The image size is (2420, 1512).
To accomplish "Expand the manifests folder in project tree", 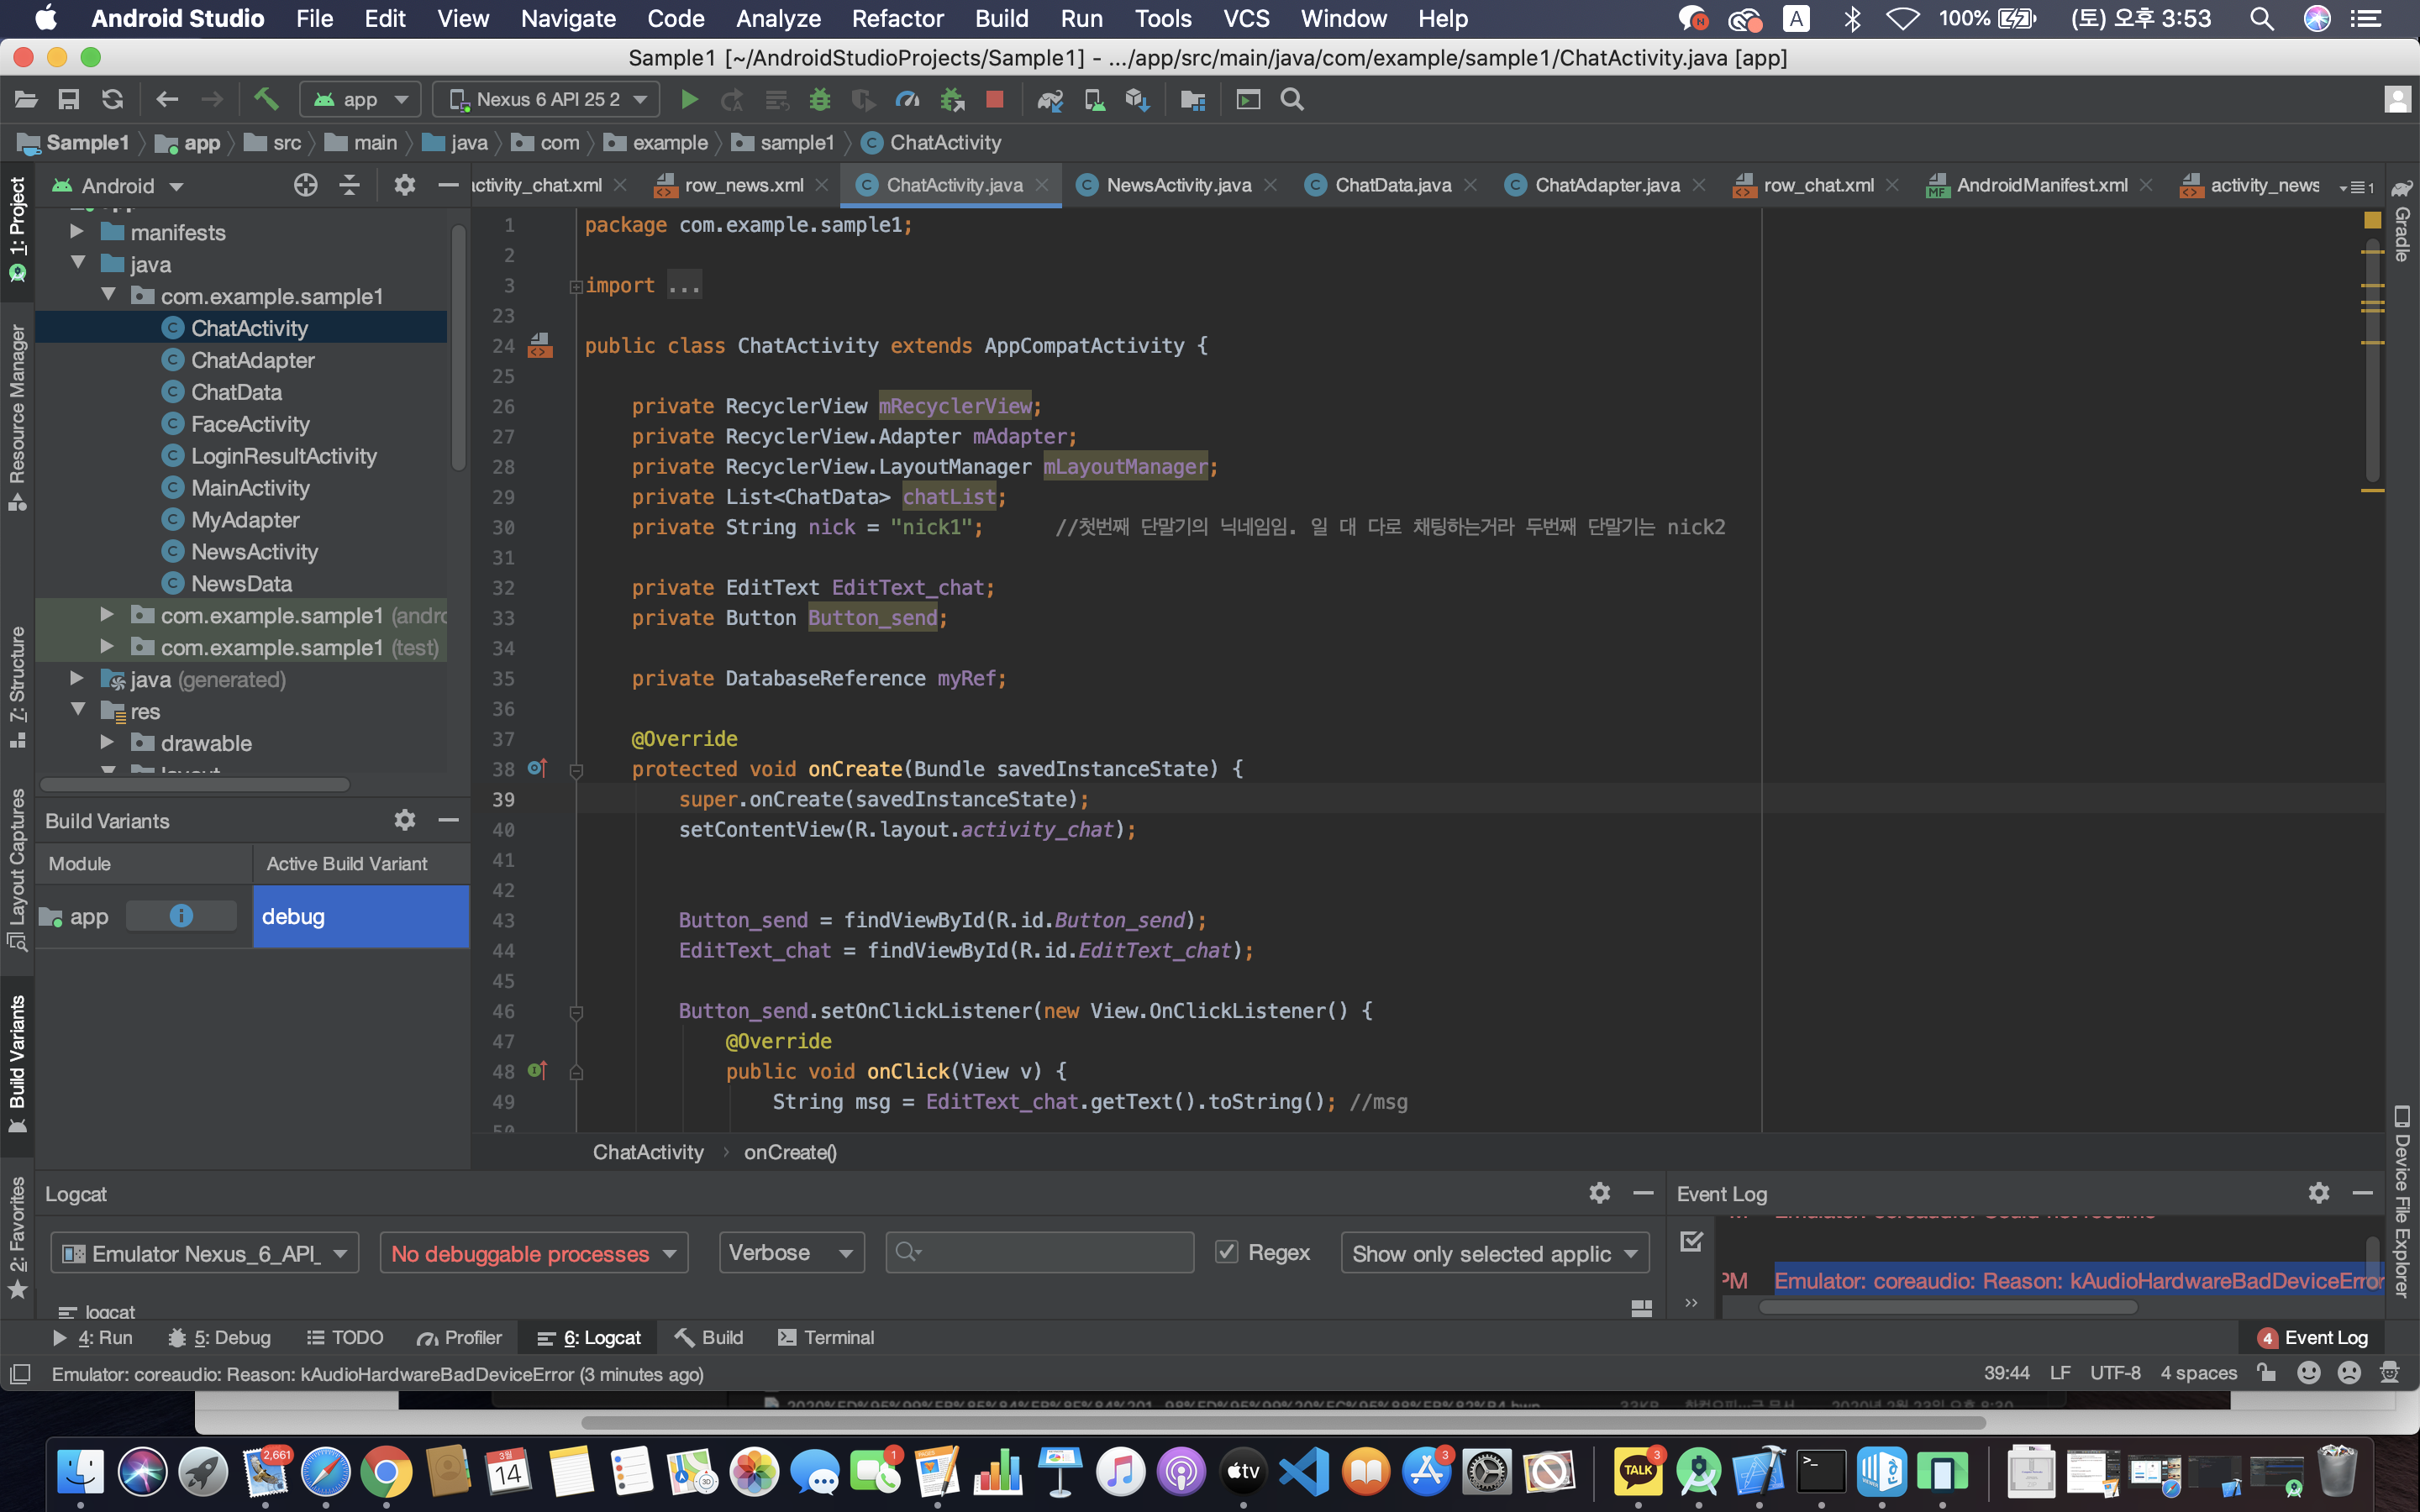I will click(77, 232).
